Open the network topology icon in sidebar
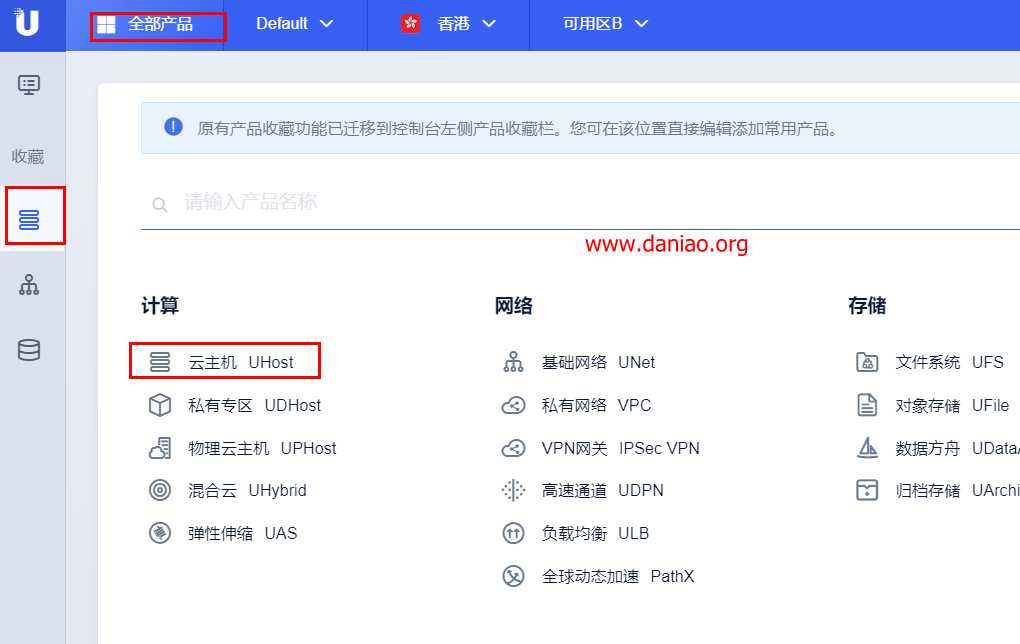Image resolution: width=1020 pixels, height=644 pixels. pos(29,285)
